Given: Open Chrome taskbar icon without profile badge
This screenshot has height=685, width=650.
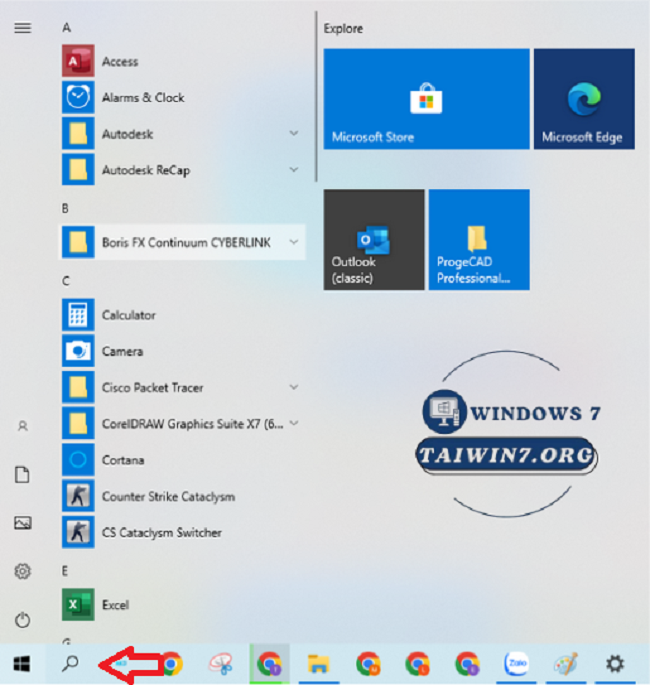Looking at the screenshot, I should pos(173,664).
